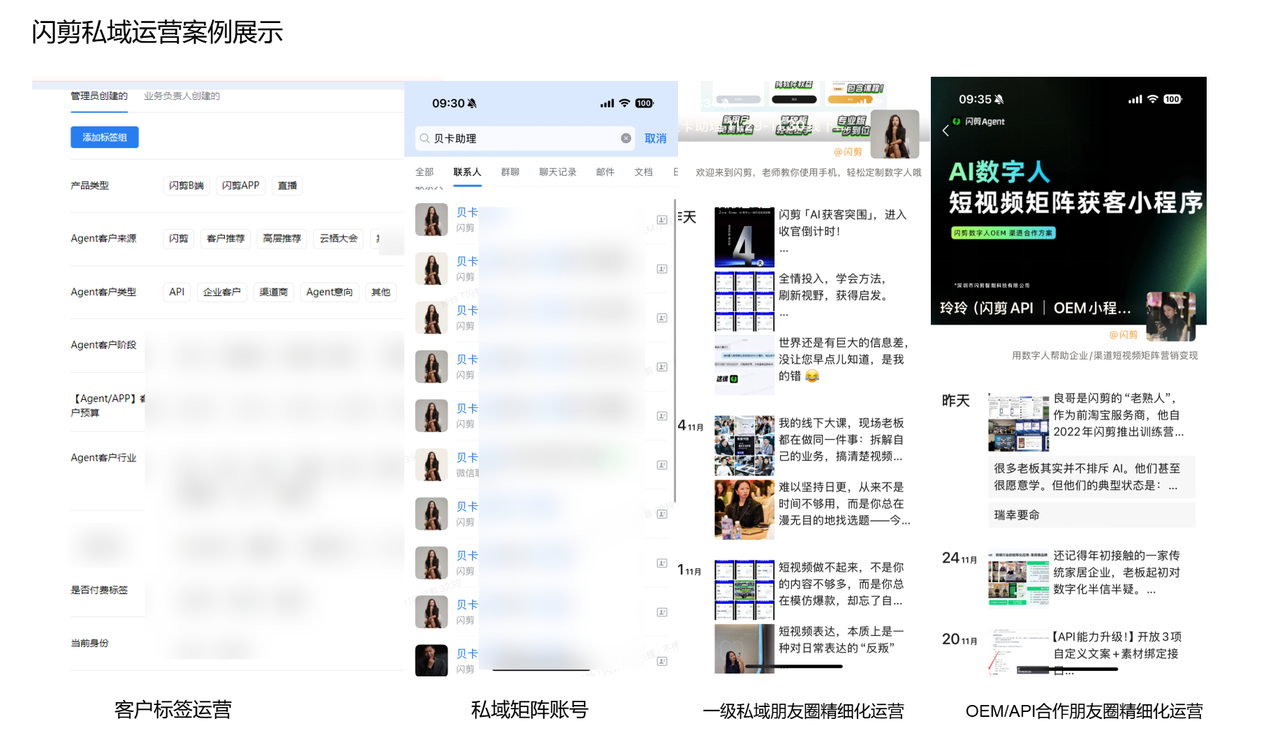Open the number 4 countdown post image

tap(744, 237)
